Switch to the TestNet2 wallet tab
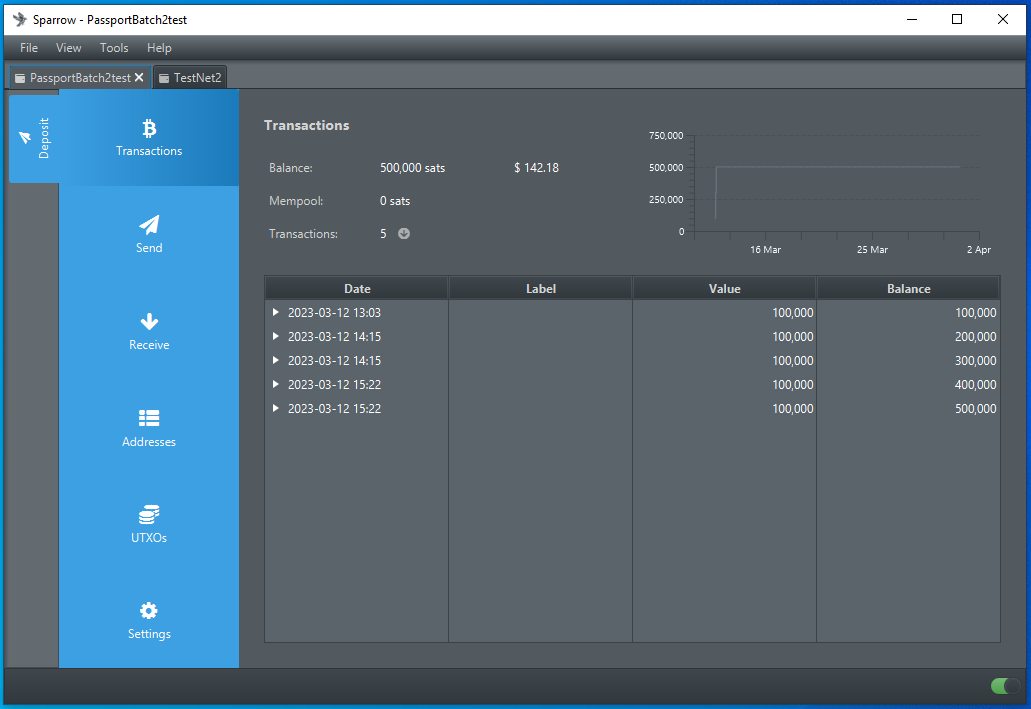 [190, 78]
